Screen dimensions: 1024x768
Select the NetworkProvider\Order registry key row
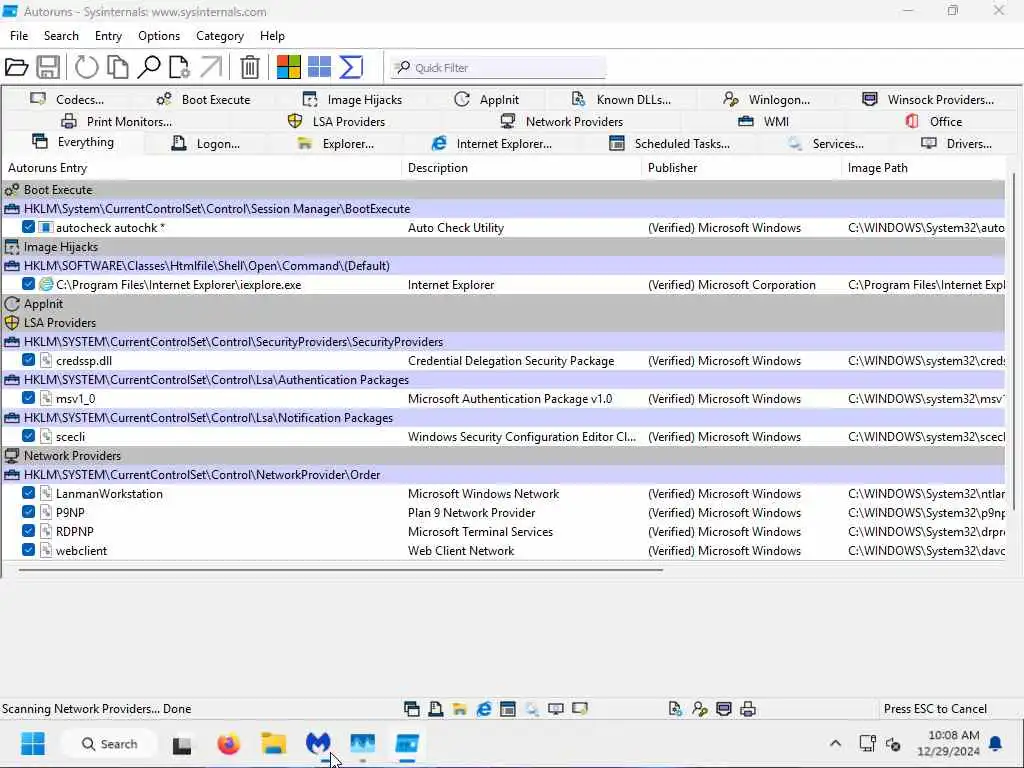click(503, 474)
